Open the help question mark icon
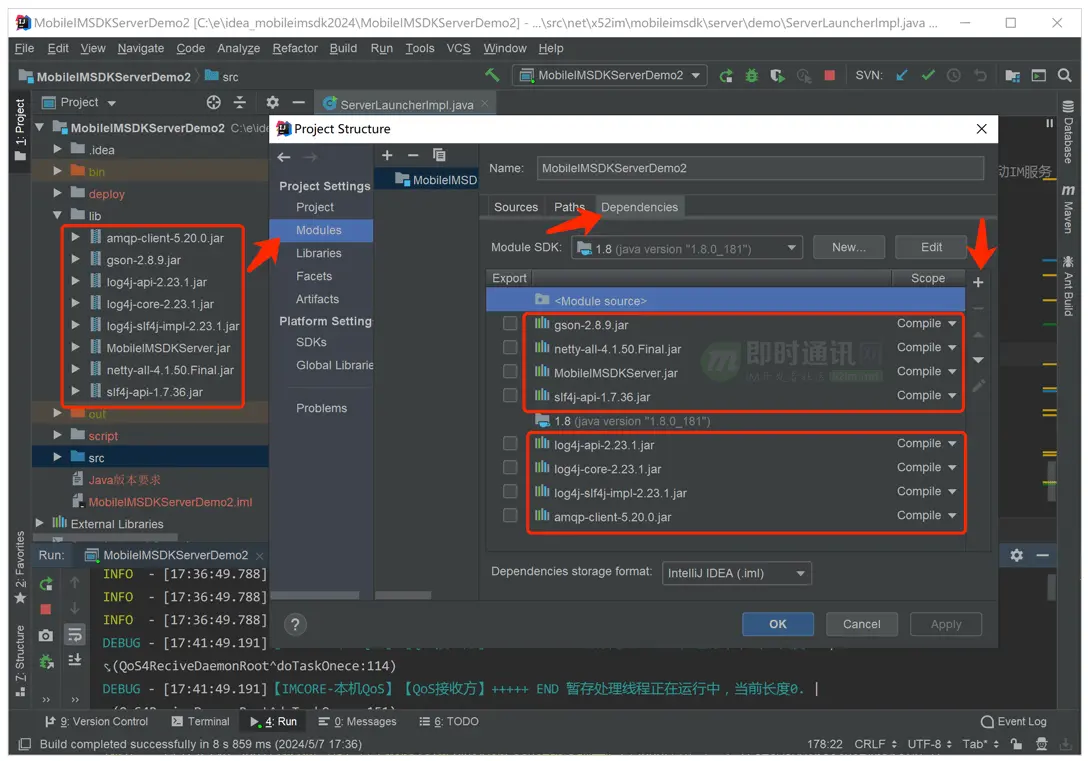This screenshot has width=1088, height=761. click(294, 624)
